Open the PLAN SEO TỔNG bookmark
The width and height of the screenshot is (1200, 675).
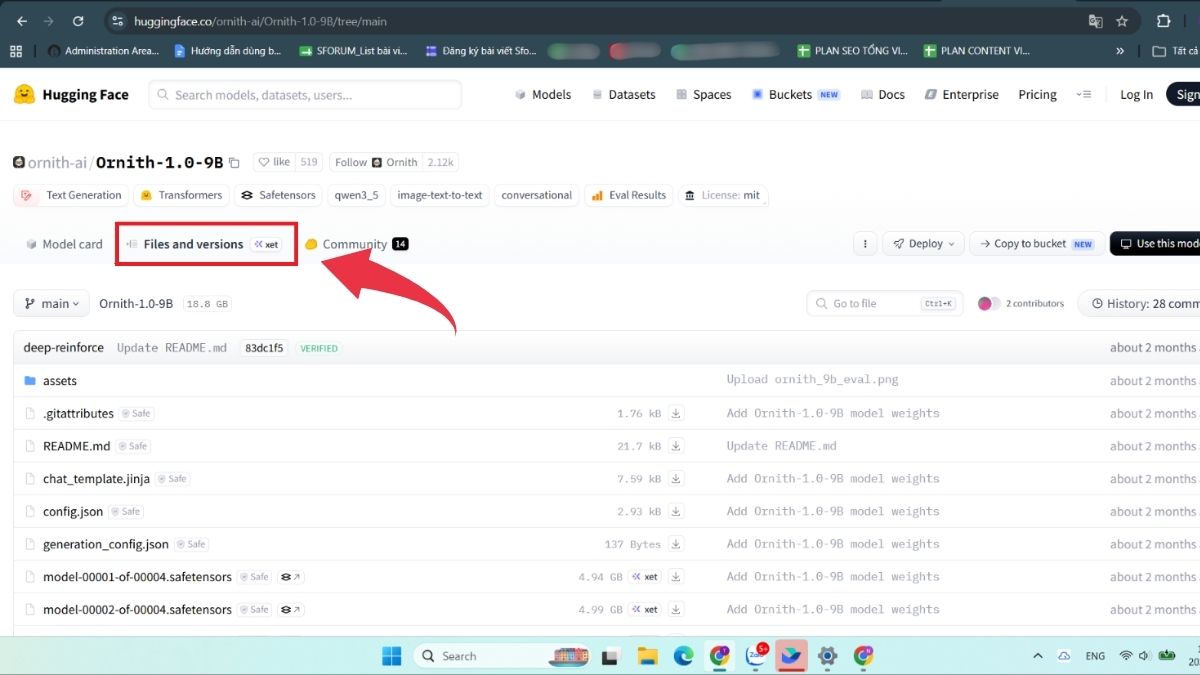pyautogui.click(x=853, y=50)
